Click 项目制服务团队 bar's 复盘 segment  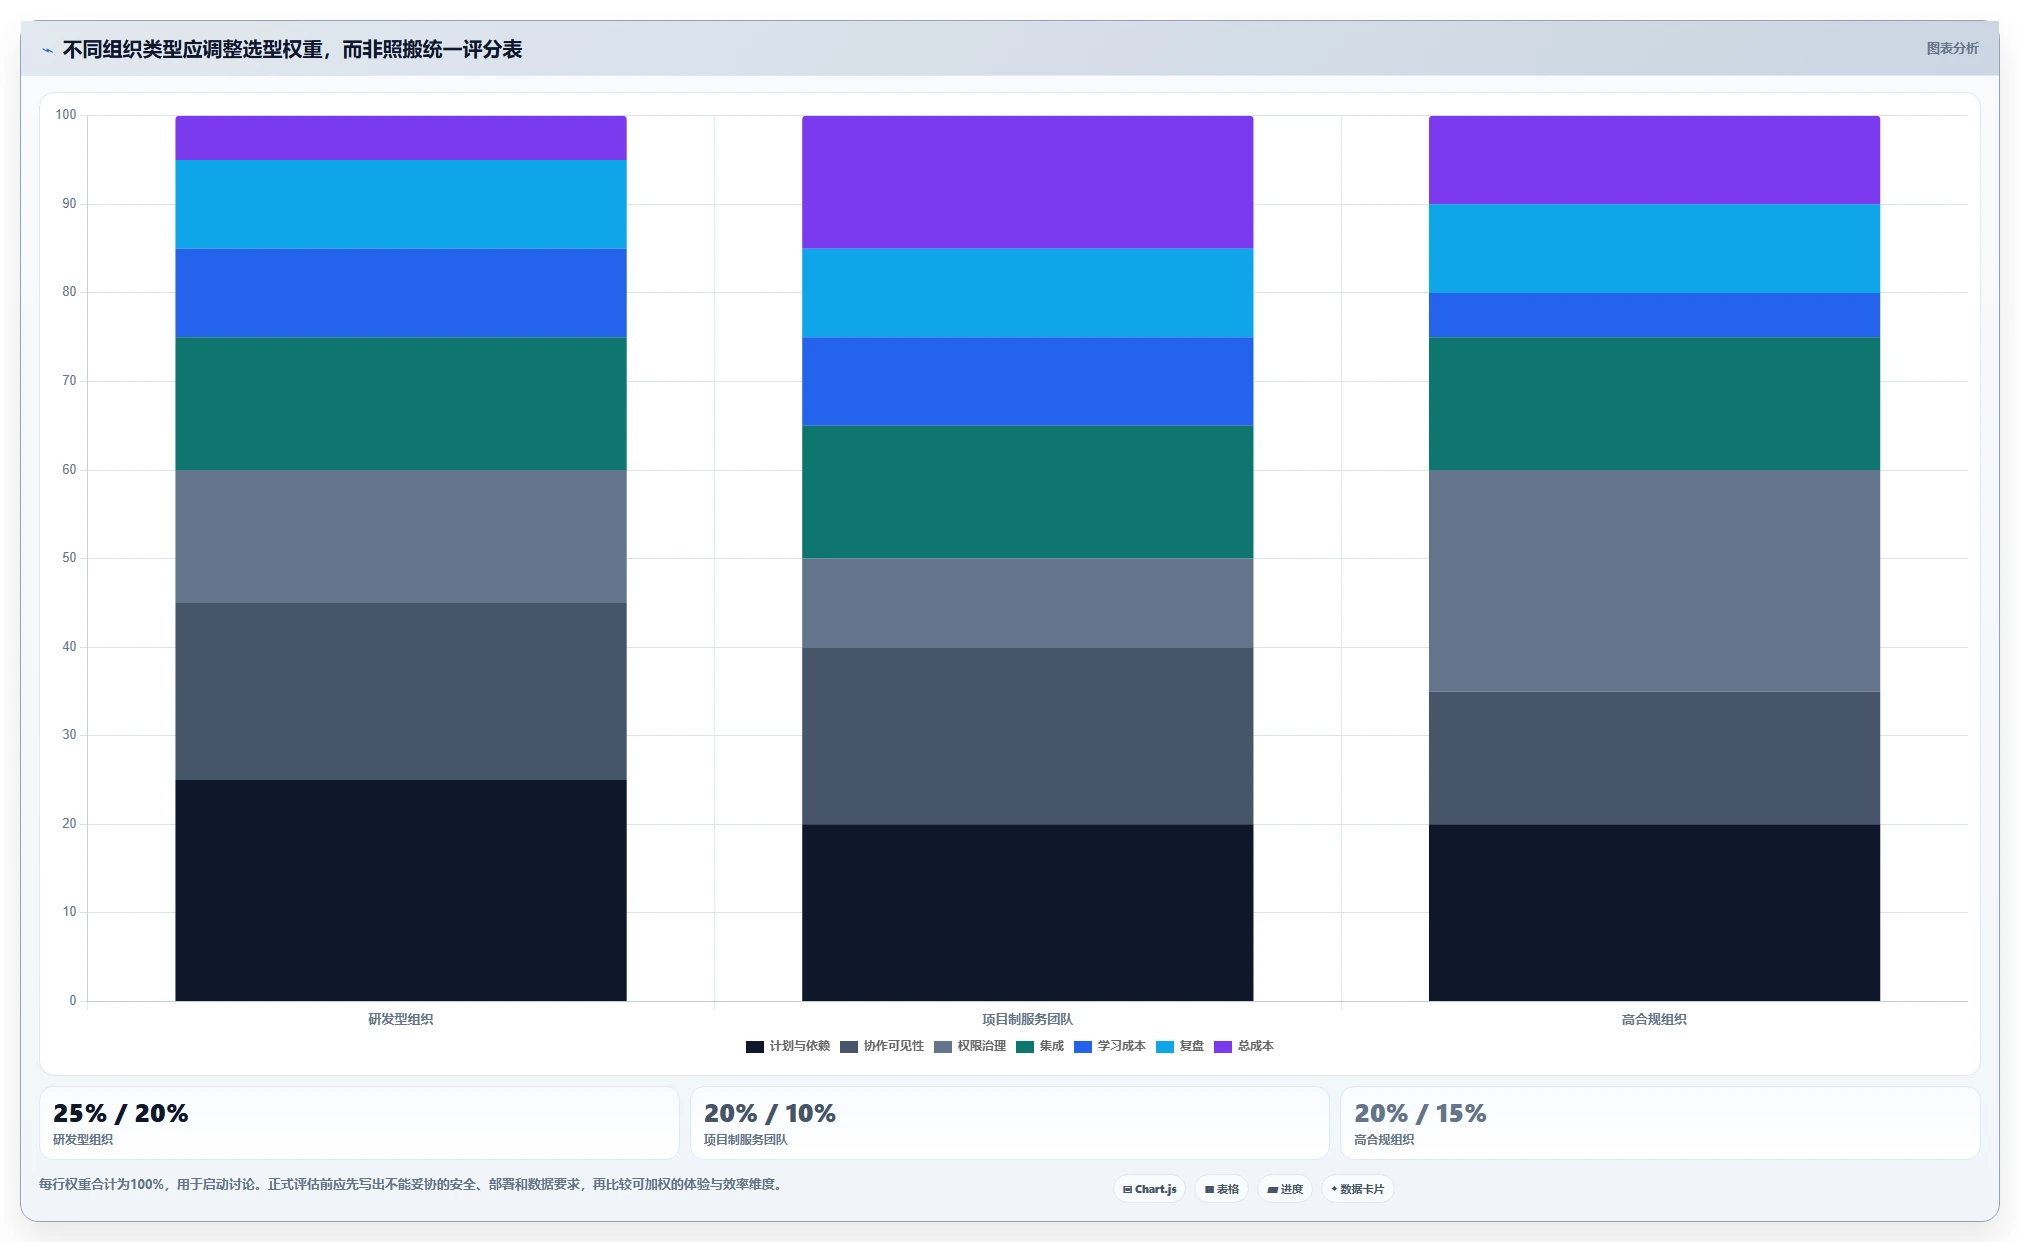pyautogui.click(x=1027, y=293)
